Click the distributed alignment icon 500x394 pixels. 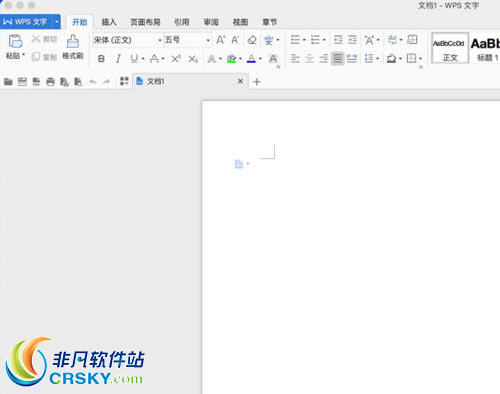(352, 59)
